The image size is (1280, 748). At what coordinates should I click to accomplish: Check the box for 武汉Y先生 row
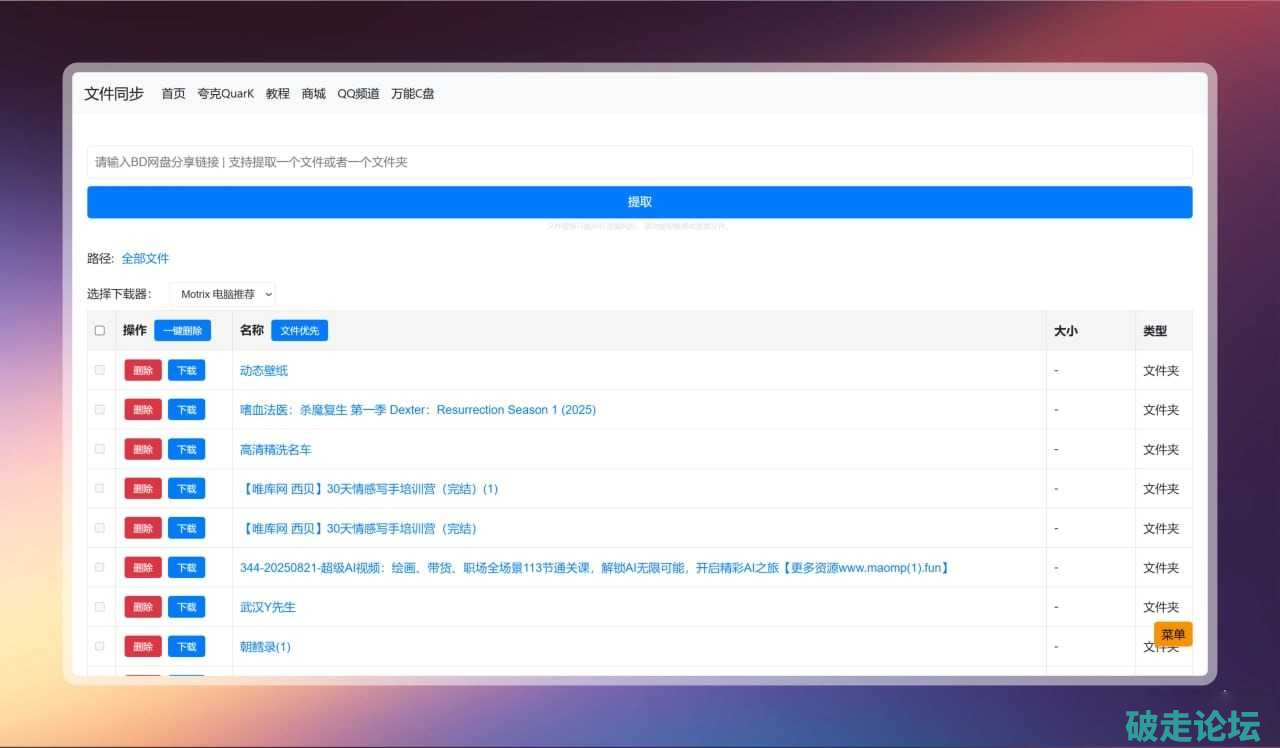pos(99,607)
